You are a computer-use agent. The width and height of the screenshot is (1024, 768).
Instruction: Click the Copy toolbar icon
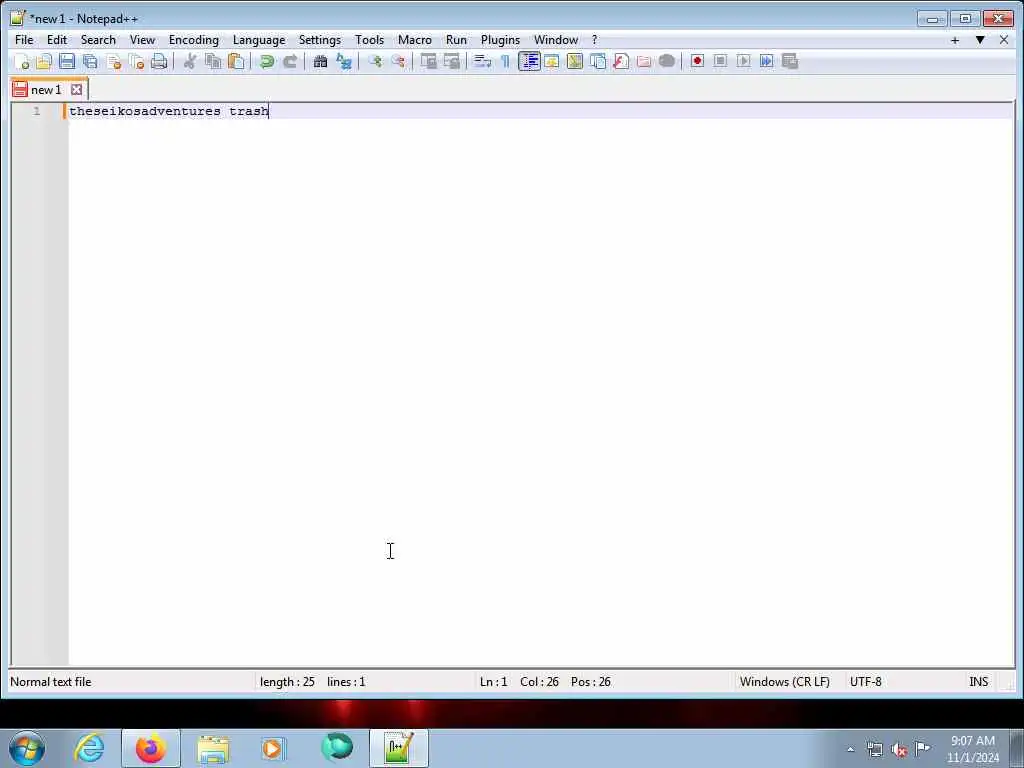click(213, 61)
